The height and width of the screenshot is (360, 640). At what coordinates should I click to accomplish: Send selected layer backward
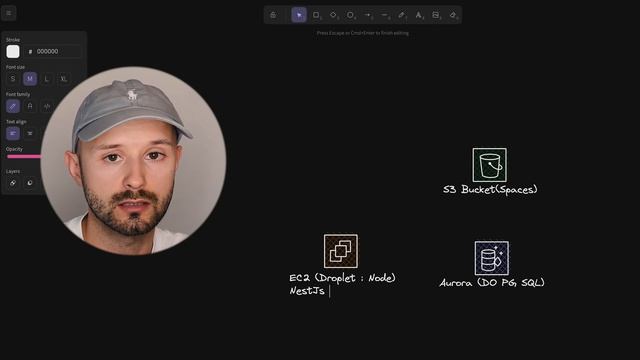(30, 183)
